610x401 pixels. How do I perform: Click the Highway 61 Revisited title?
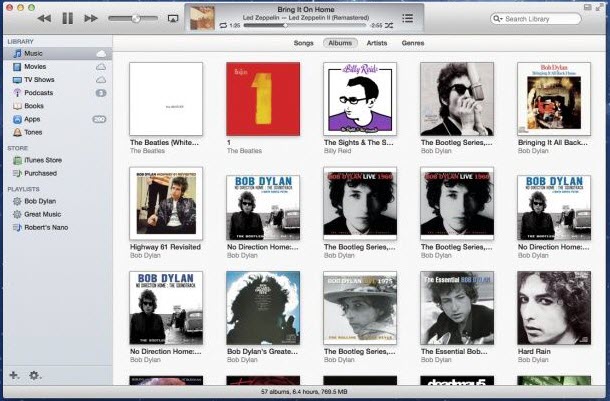click(x=165, y=247)
